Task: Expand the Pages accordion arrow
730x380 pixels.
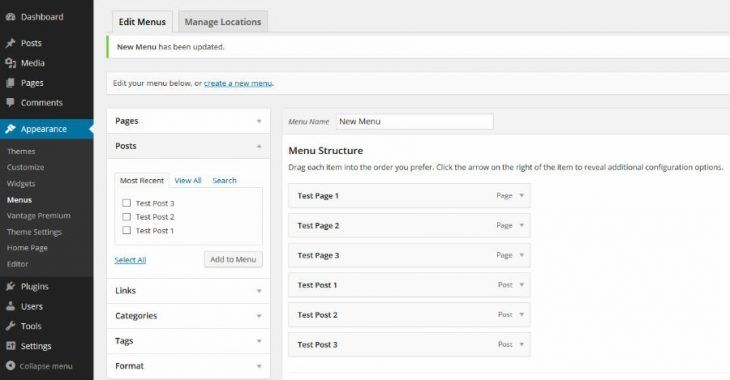Action: click(x=259, y=121)
